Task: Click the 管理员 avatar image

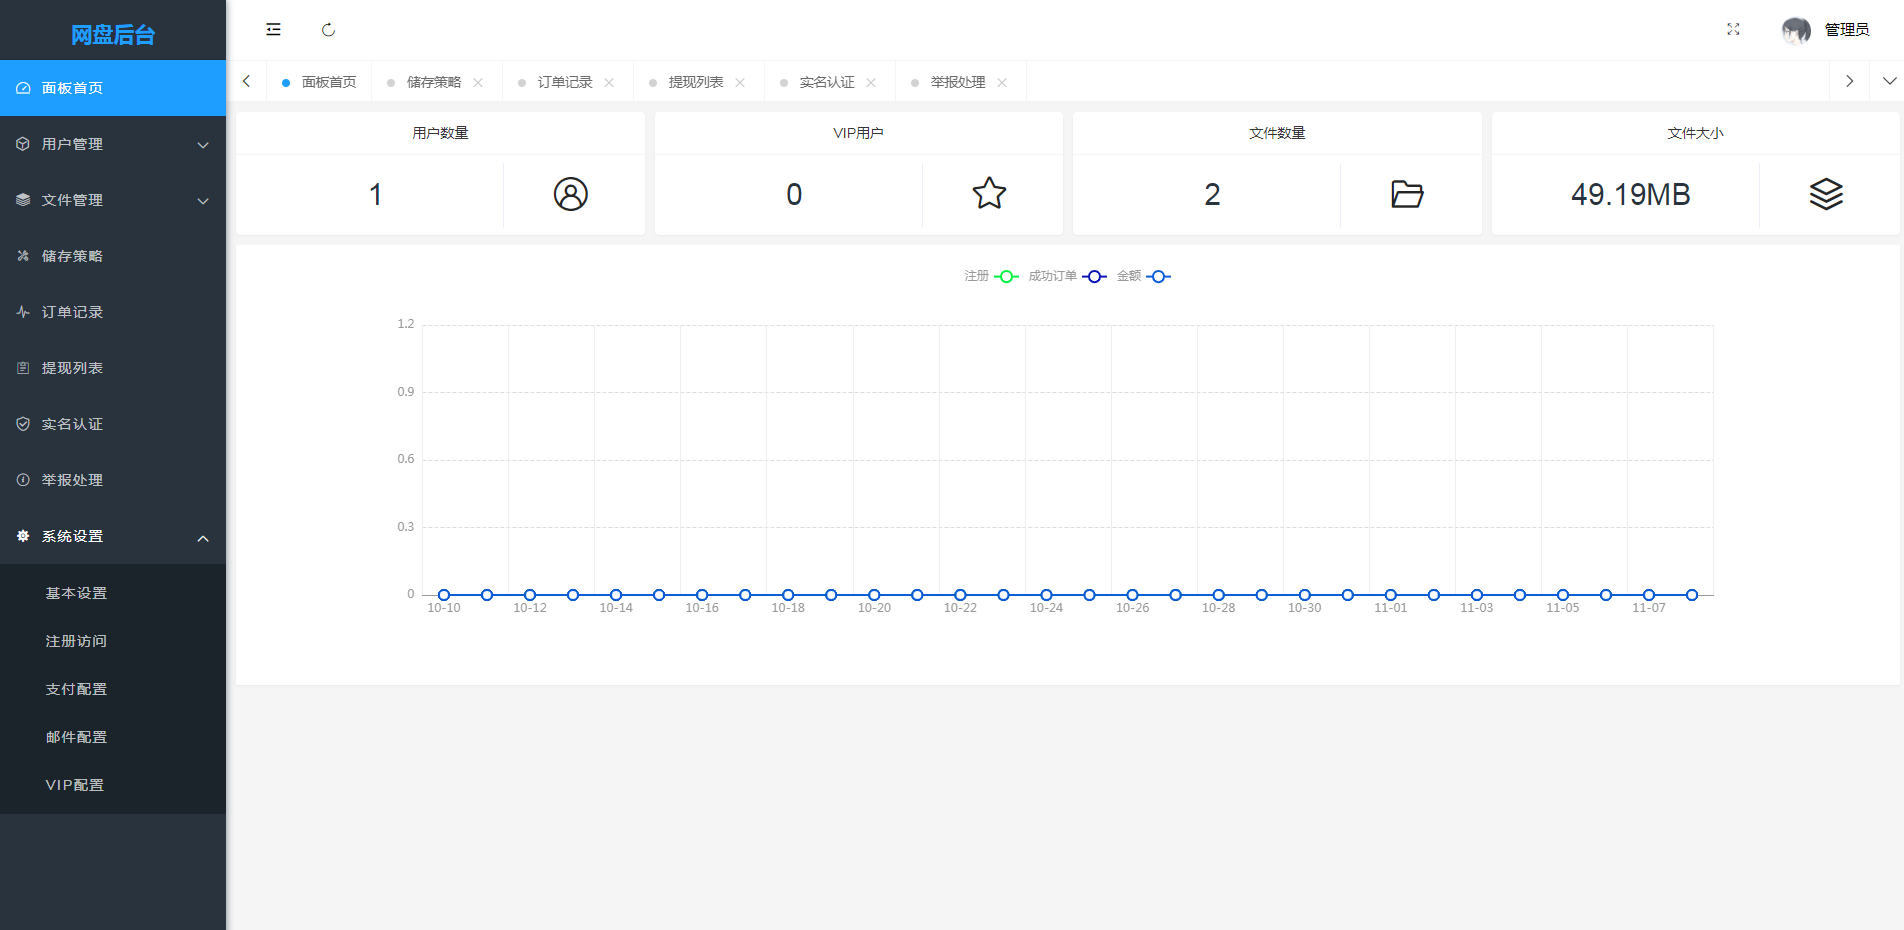Action: click(x=1796, y=30)
